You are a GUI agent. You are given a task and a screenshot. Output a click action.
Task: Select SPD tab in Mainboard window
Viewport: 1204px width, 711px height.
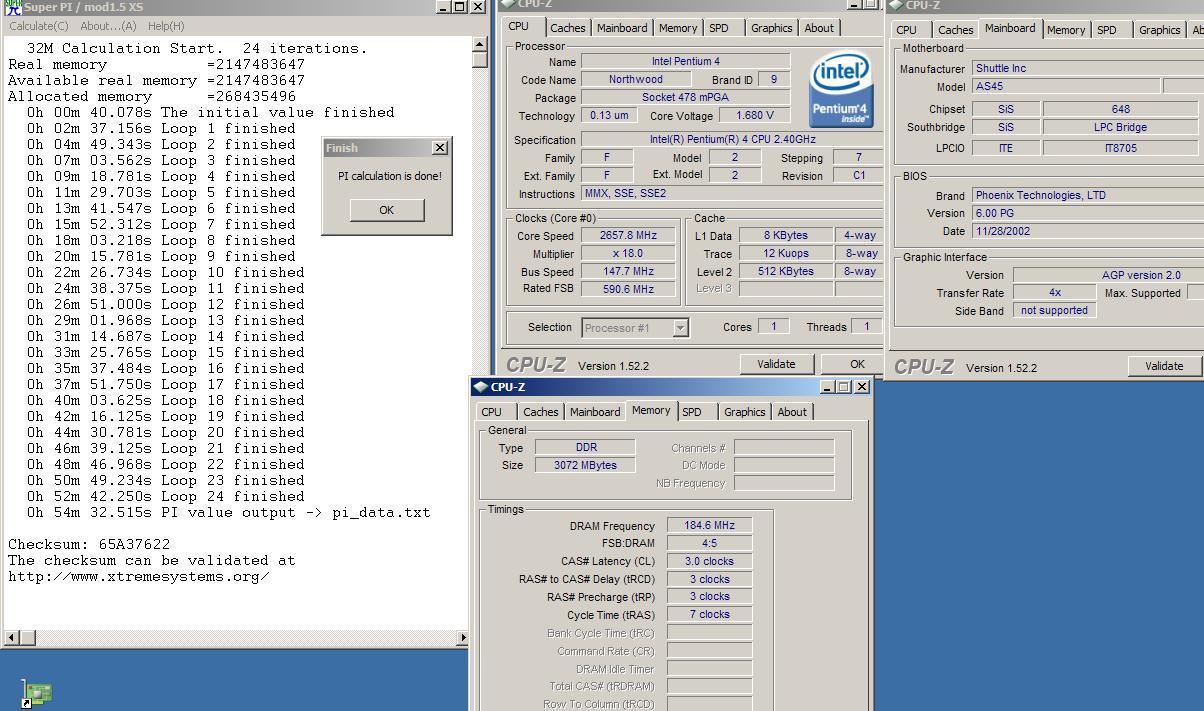1106,30
